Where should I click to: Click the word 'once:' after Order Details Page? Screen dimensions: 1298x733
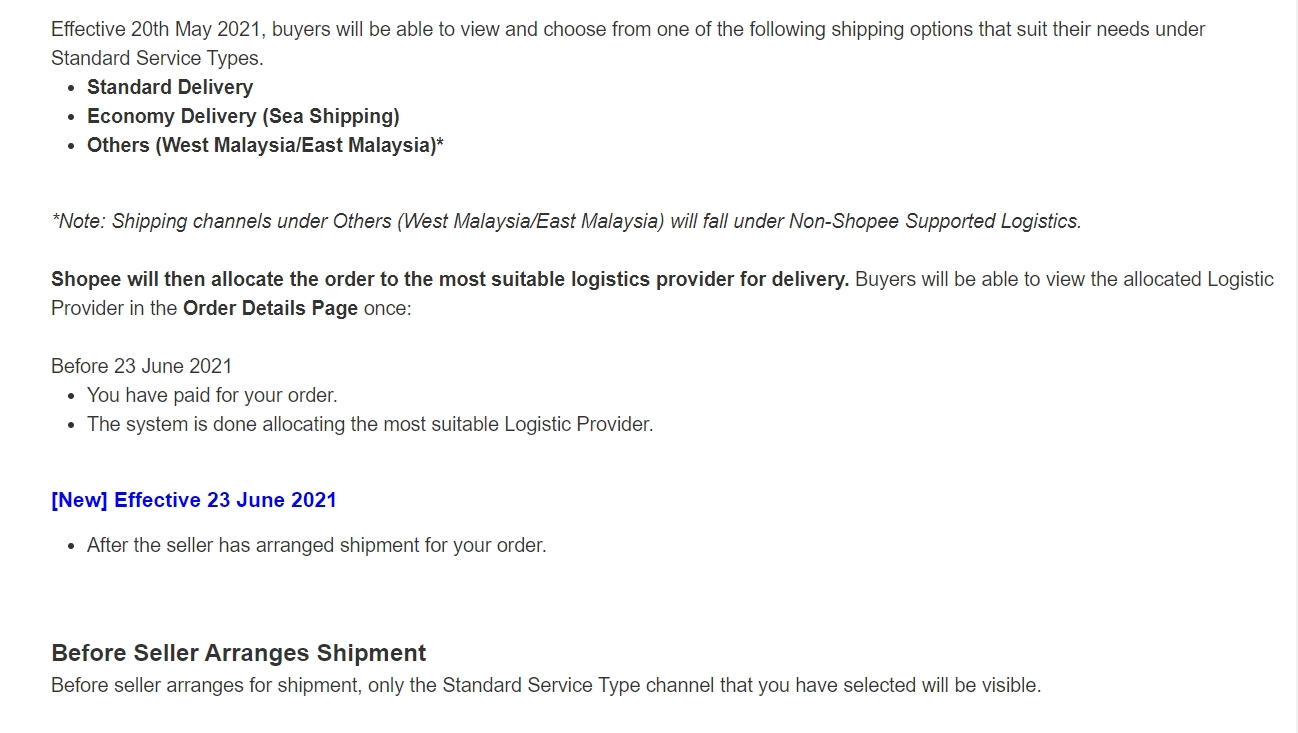coord(387,308)
